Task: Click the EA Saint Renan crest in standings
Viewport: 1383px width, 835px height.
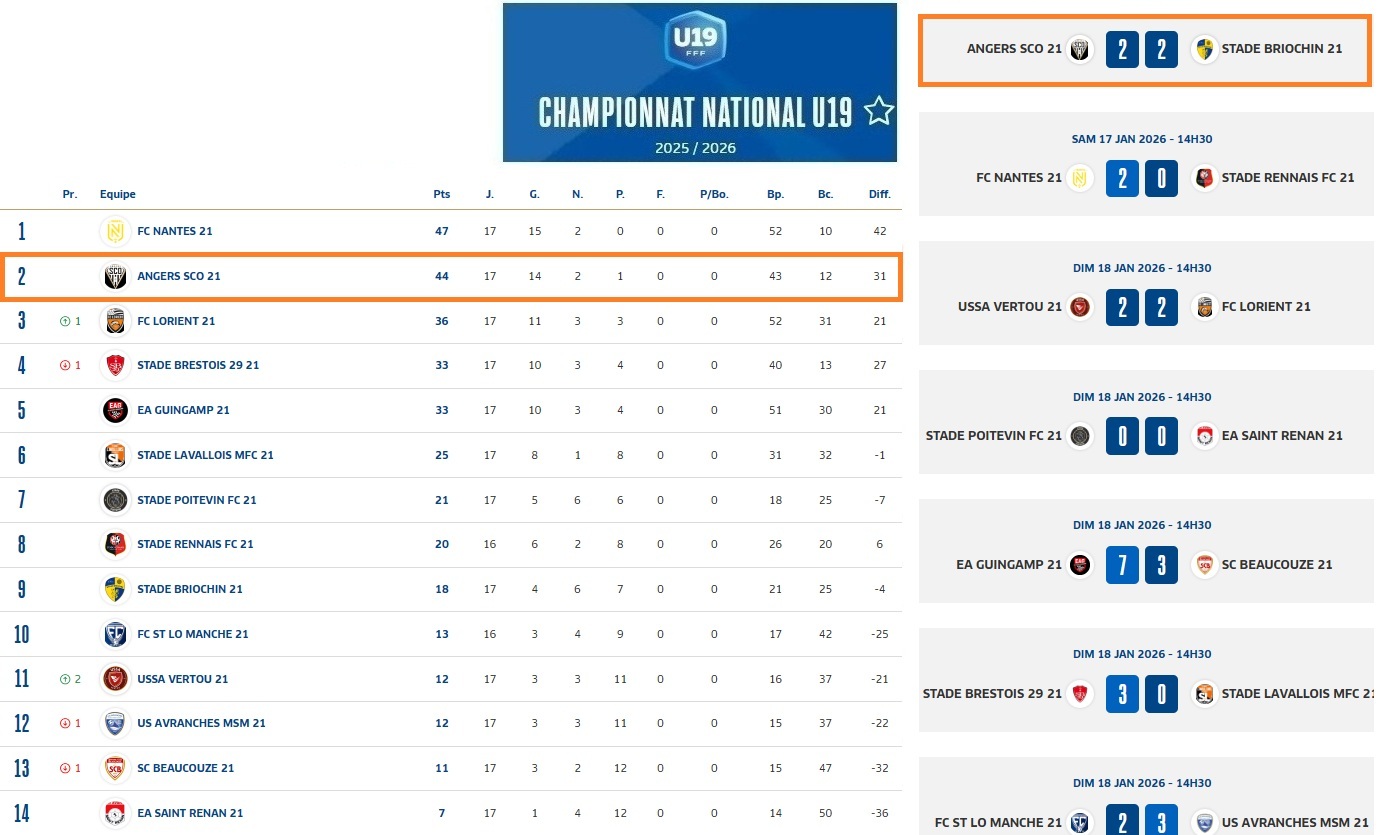Action: click(116, 813)
